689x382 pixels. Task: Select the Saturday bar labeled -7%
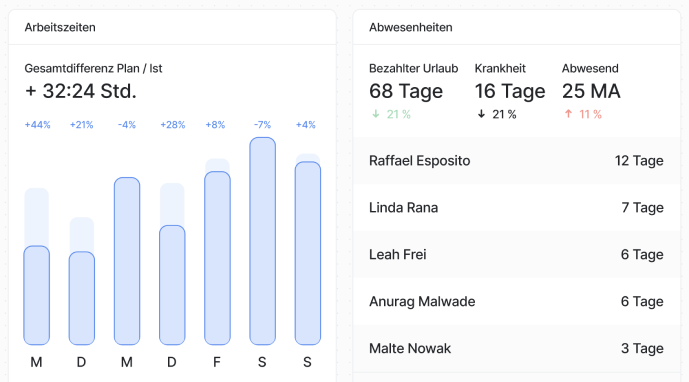tap(263, 241)
